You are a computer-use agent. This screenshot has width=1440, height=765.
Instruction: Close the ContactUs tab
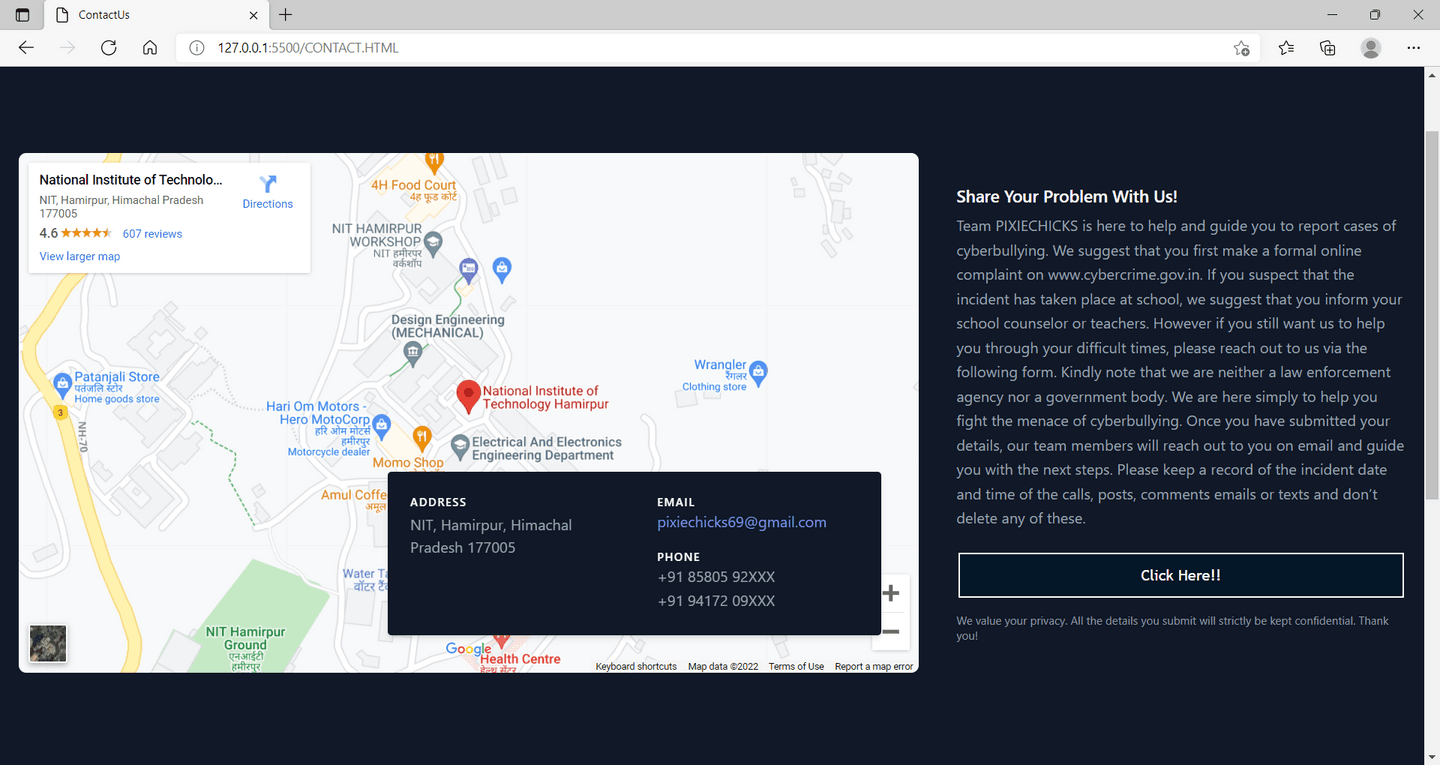click(x=254, y=15)
